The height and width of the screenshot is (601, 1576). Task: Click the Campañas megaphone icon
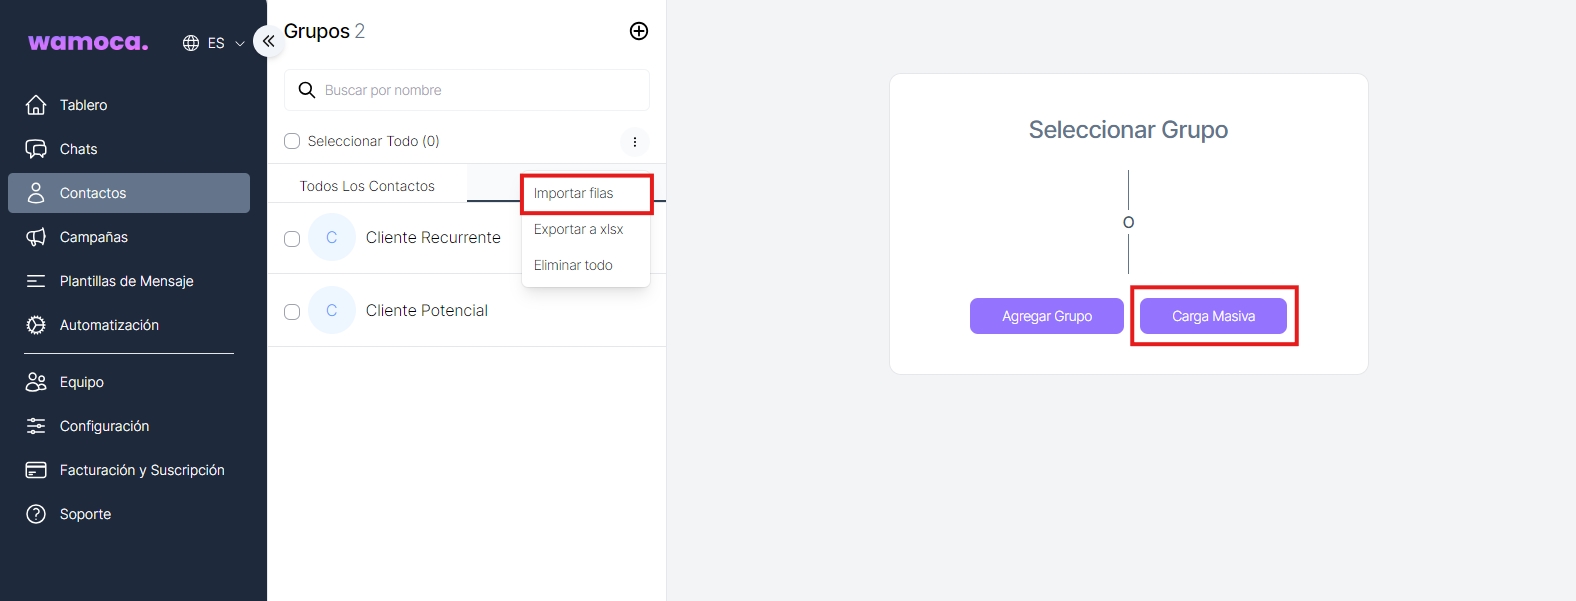pos(36,237)
